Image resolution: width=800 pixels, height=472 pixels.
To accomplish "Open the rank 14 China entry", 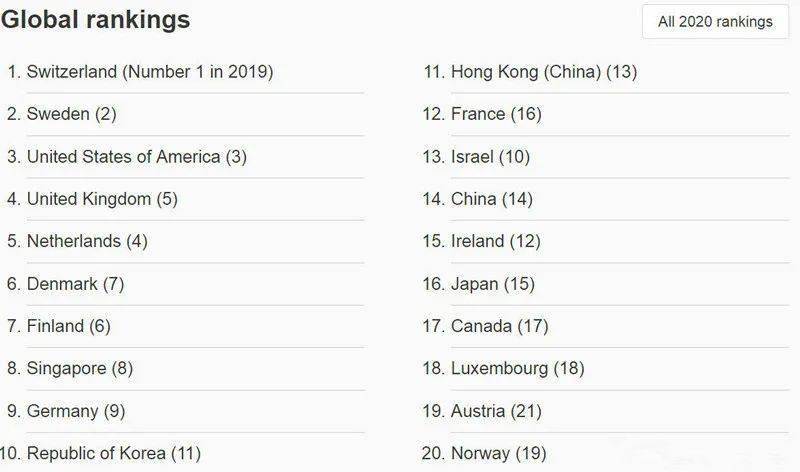I will (x=491, y=199).
